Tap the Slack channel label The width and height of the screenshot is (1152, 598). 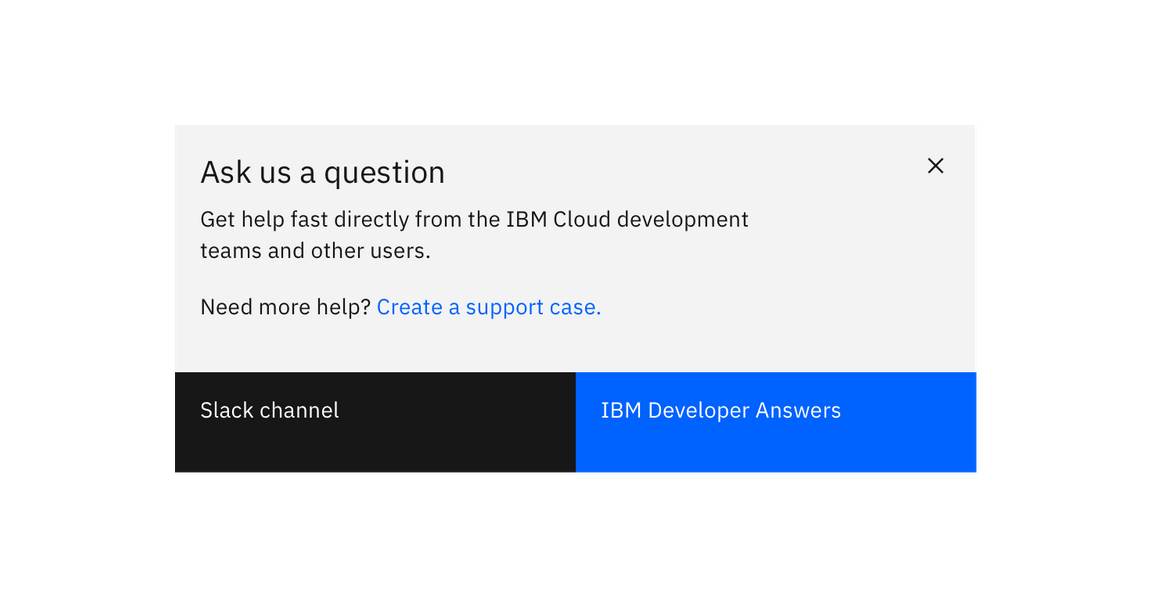tap(269, 410)
